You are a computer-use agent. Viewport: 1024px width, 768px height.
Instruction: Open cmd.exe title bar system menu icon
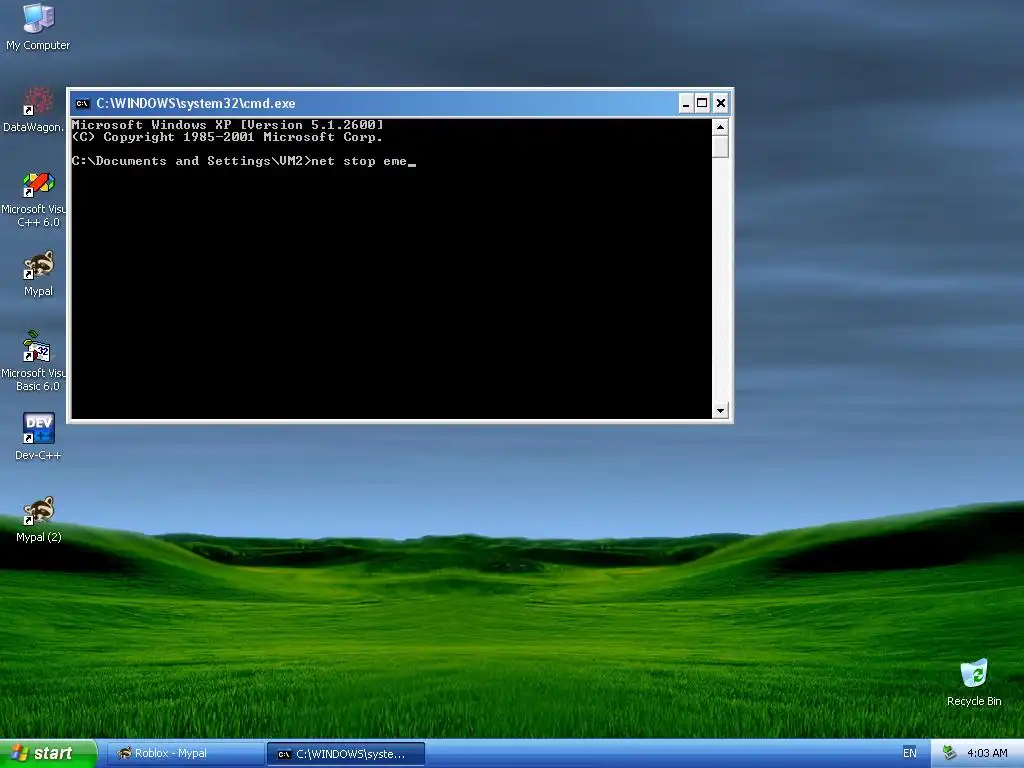(x=82, y=103)
